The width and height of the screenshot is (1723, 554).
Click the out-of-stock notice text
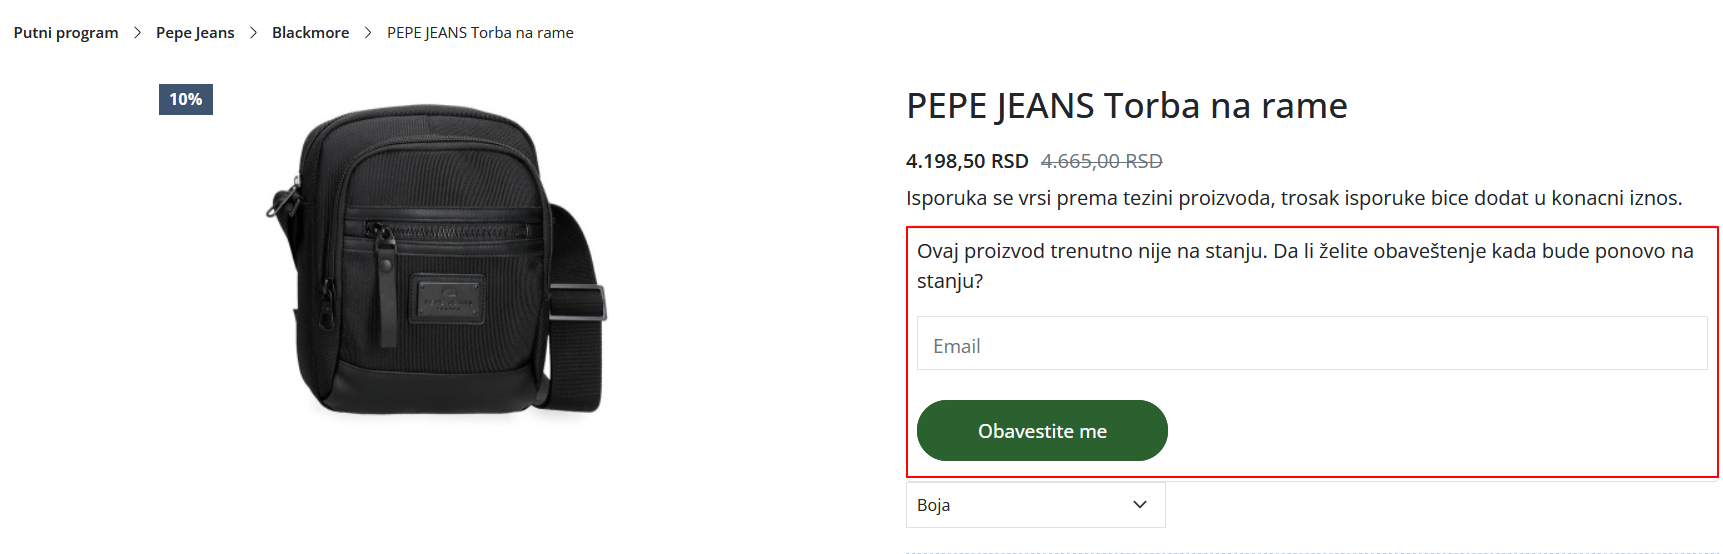click(x=1305, y=266)
